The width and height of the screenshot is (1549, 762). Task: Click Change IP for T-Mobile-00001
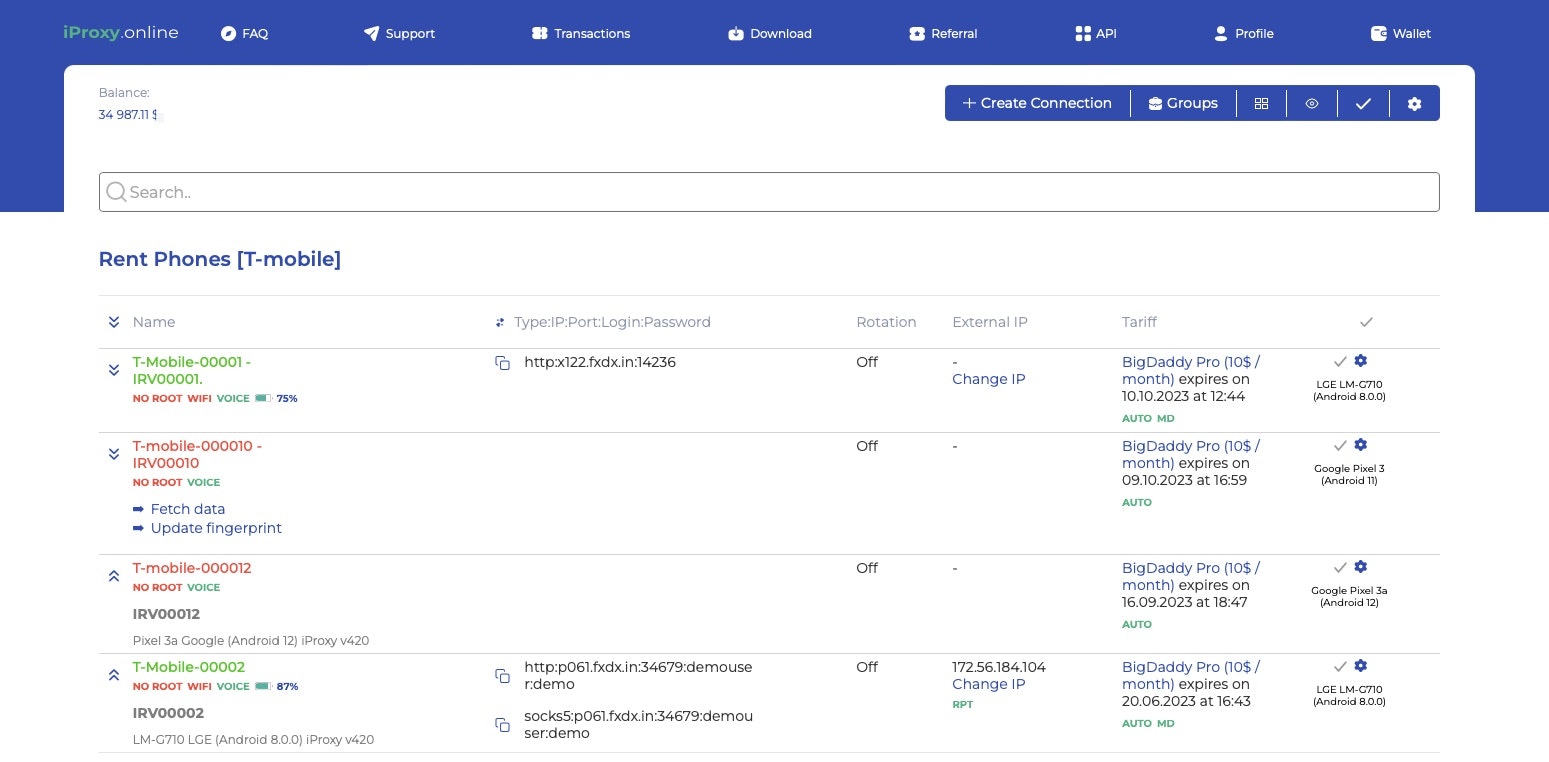[988, 379]
